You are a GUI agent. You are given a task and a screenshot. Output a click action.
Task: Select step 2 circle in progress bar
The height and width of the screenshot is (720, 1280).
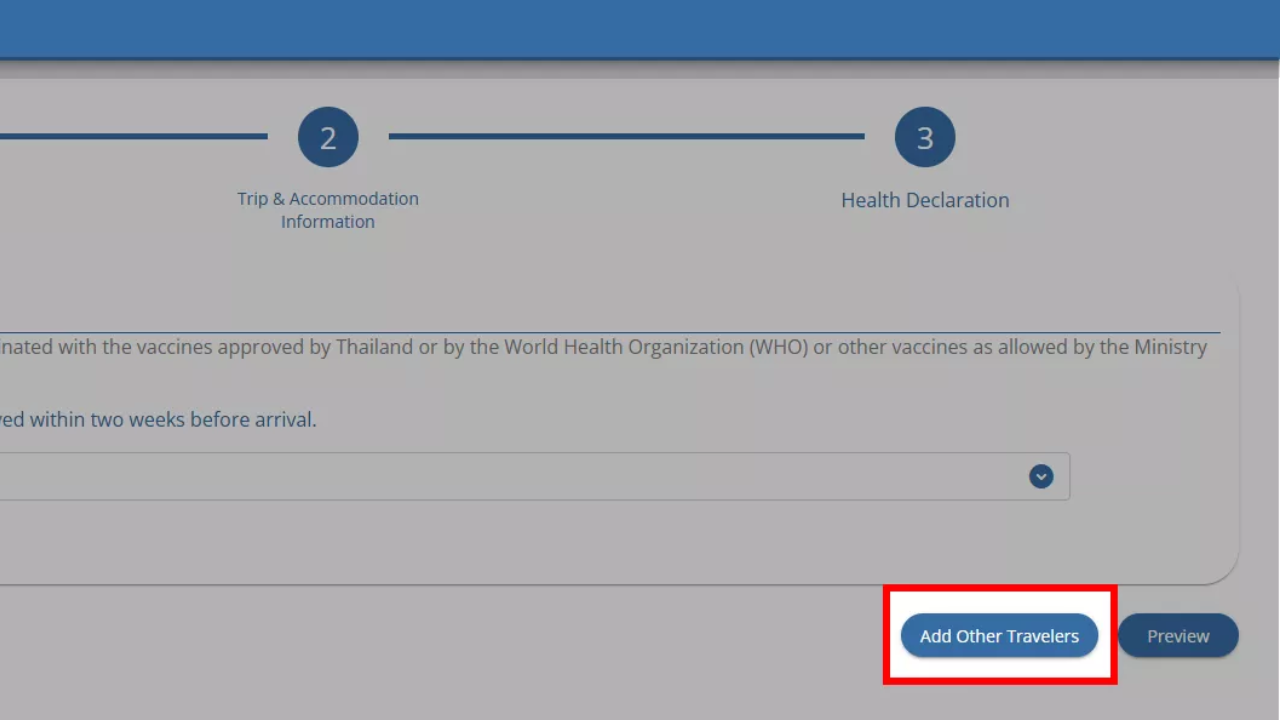(328, 137)
